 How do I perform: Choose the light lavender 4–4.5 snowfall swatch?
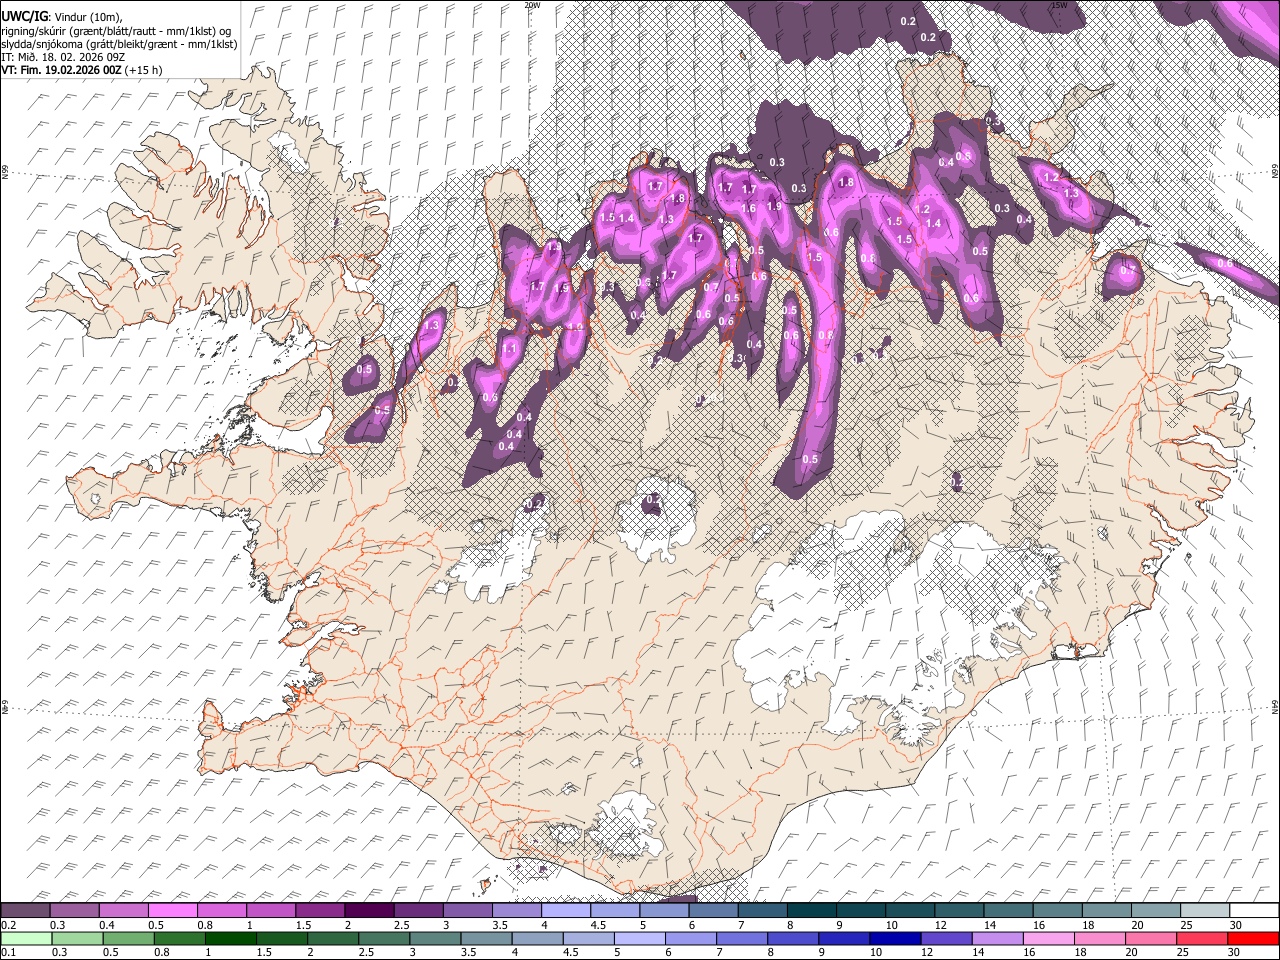click(x=566, y=911)
